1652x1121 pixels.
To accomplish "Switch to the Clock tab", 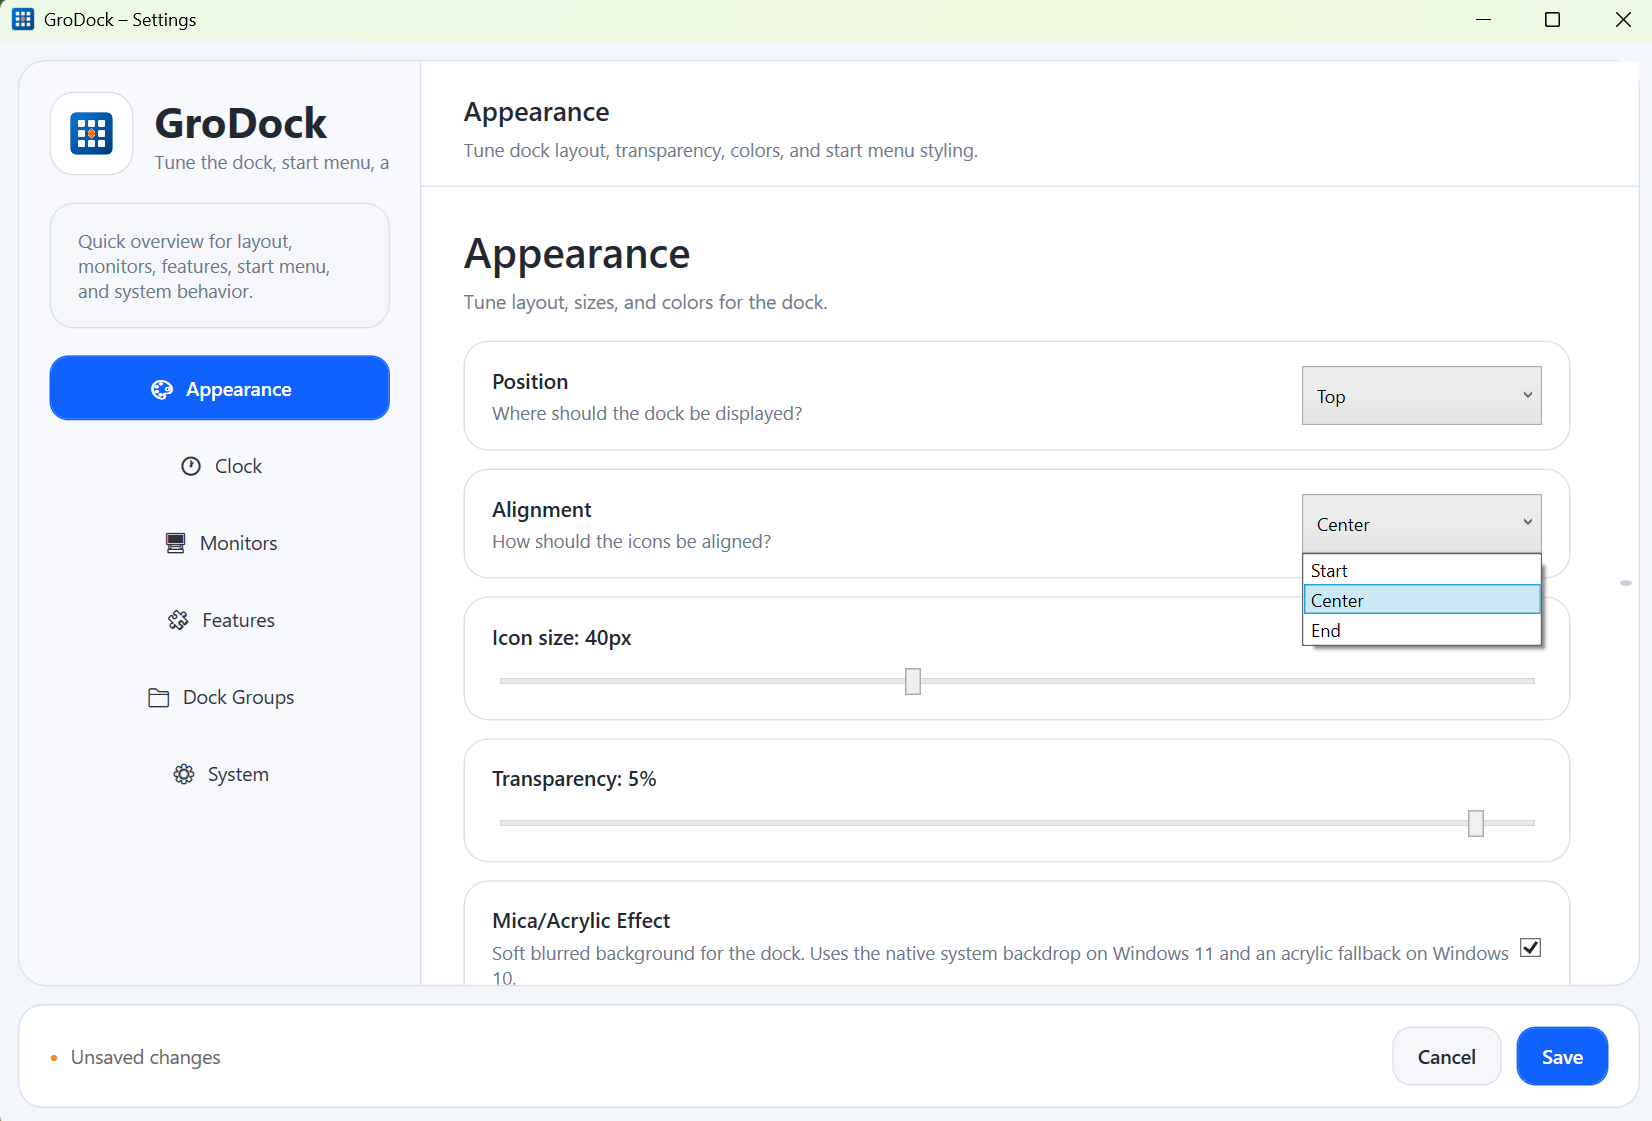I will click(220, 466).
